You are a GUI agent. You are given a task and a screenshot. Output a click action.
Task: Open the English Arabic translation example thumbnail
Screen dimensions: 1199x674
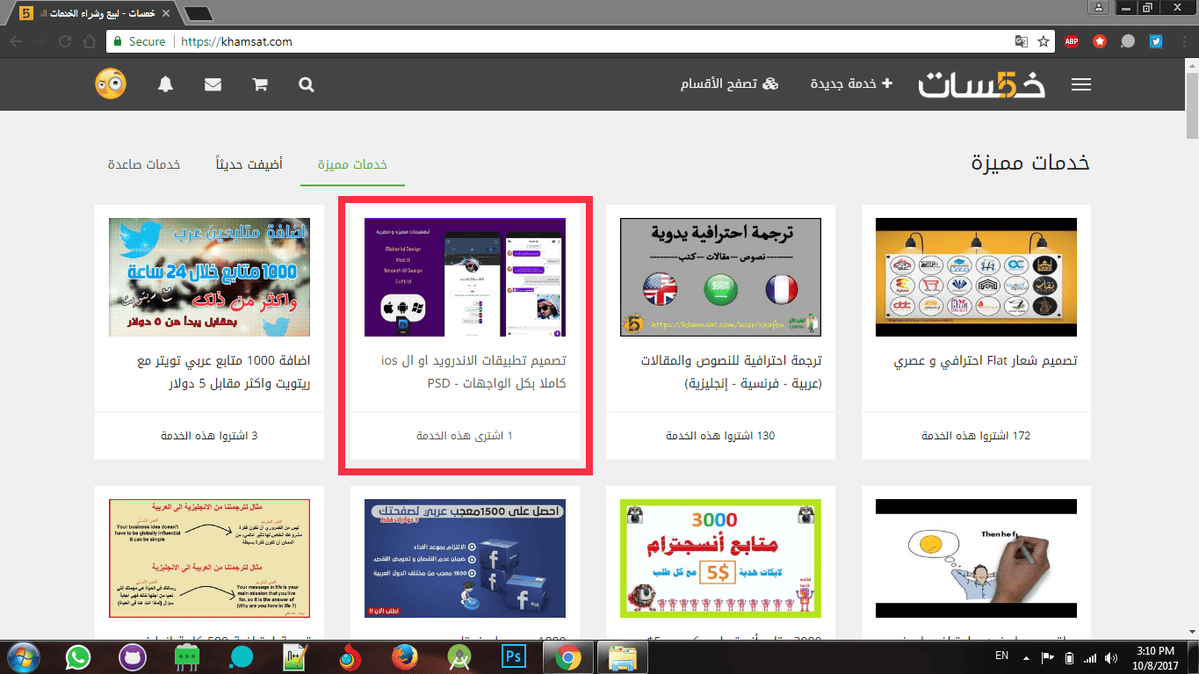(x=210, y=558)
